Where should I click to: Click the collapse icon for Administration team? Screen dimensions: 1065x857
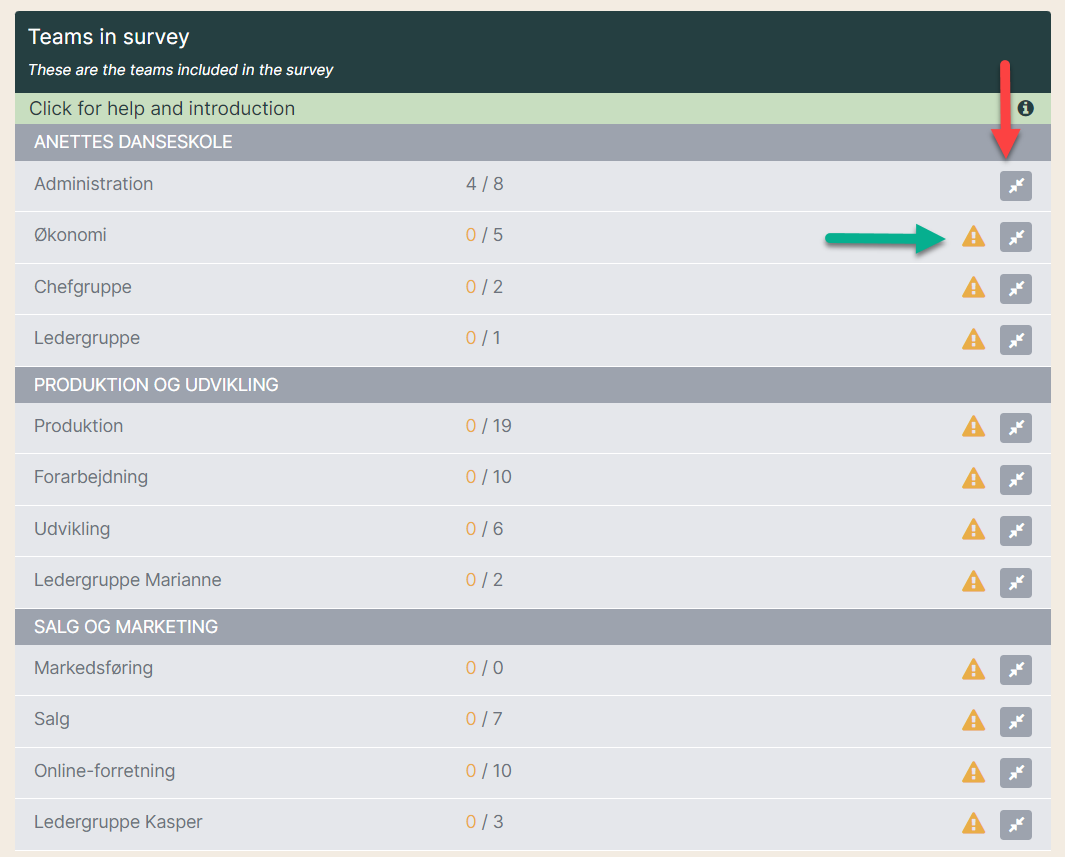click(1015, 186)
